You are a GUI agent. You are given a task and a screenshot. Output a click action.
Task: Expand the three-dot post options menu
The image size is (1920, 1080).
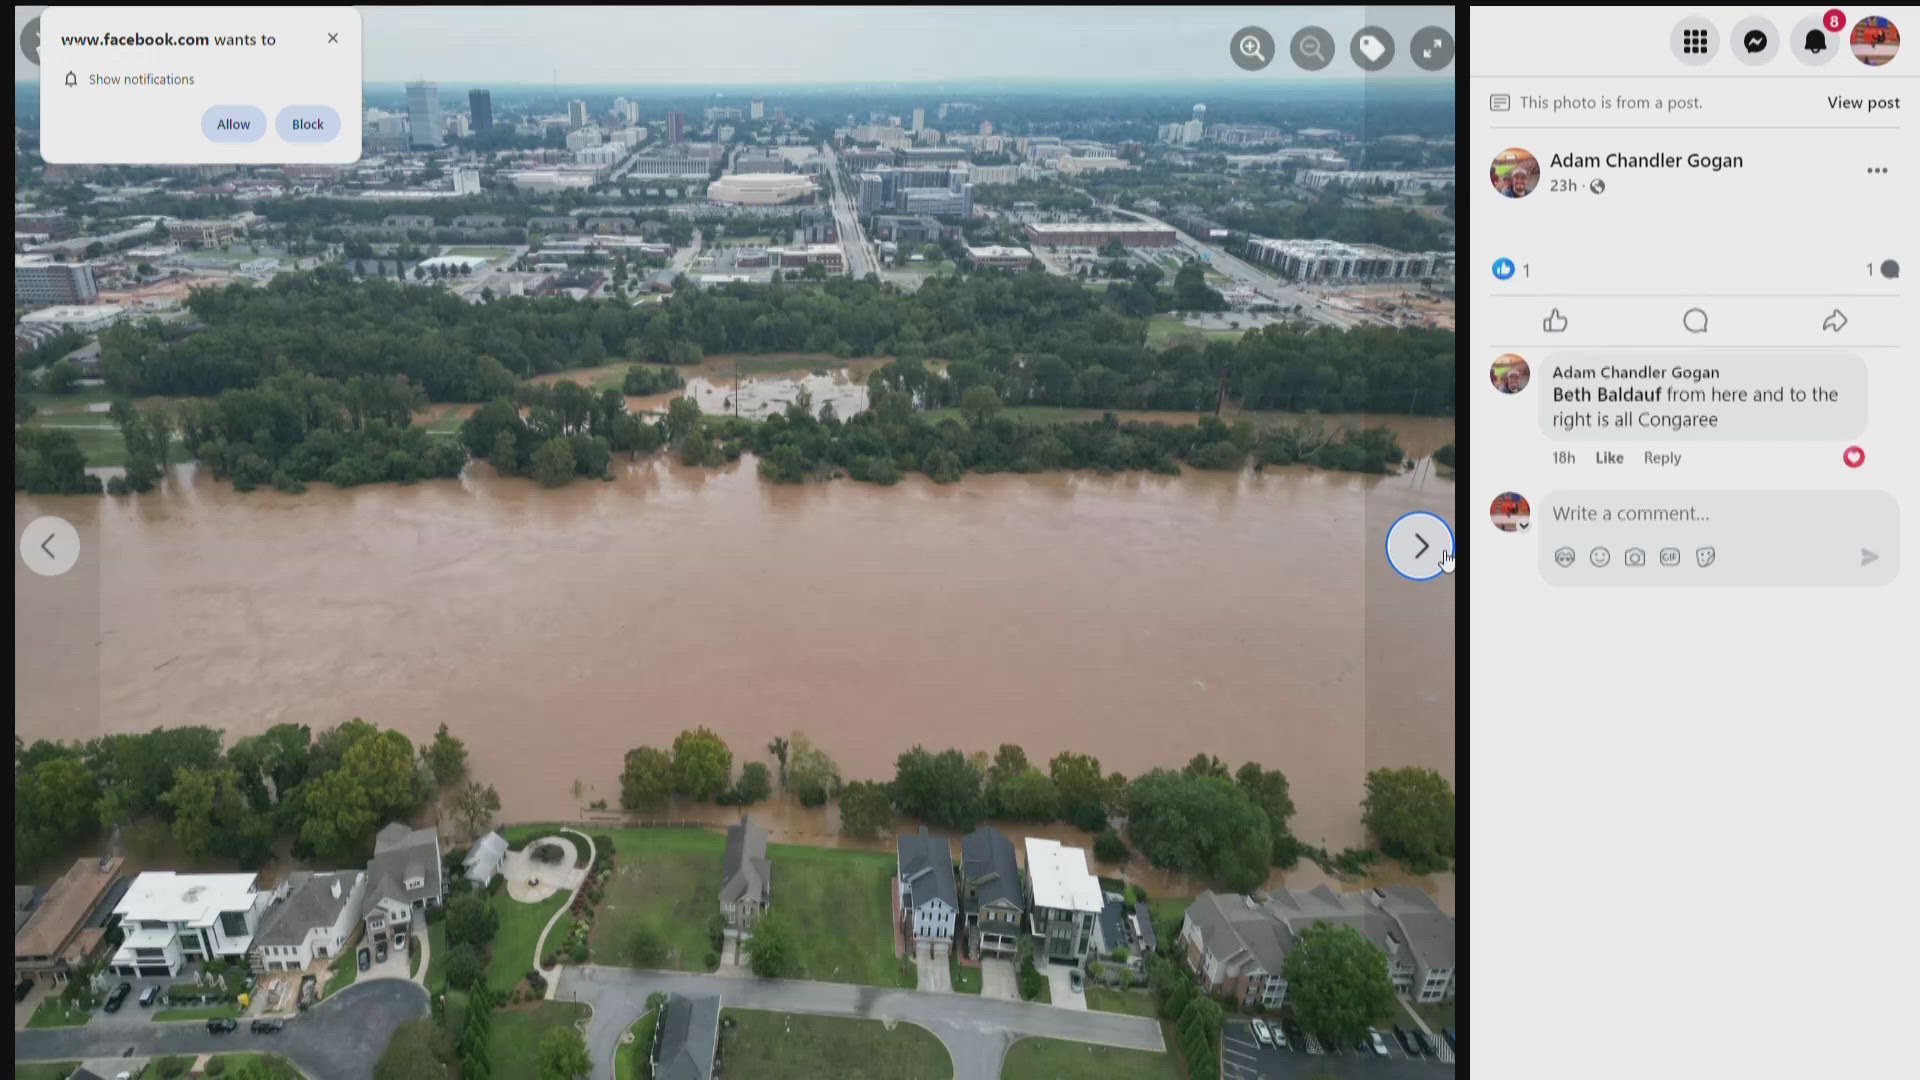pos(1876,170)
